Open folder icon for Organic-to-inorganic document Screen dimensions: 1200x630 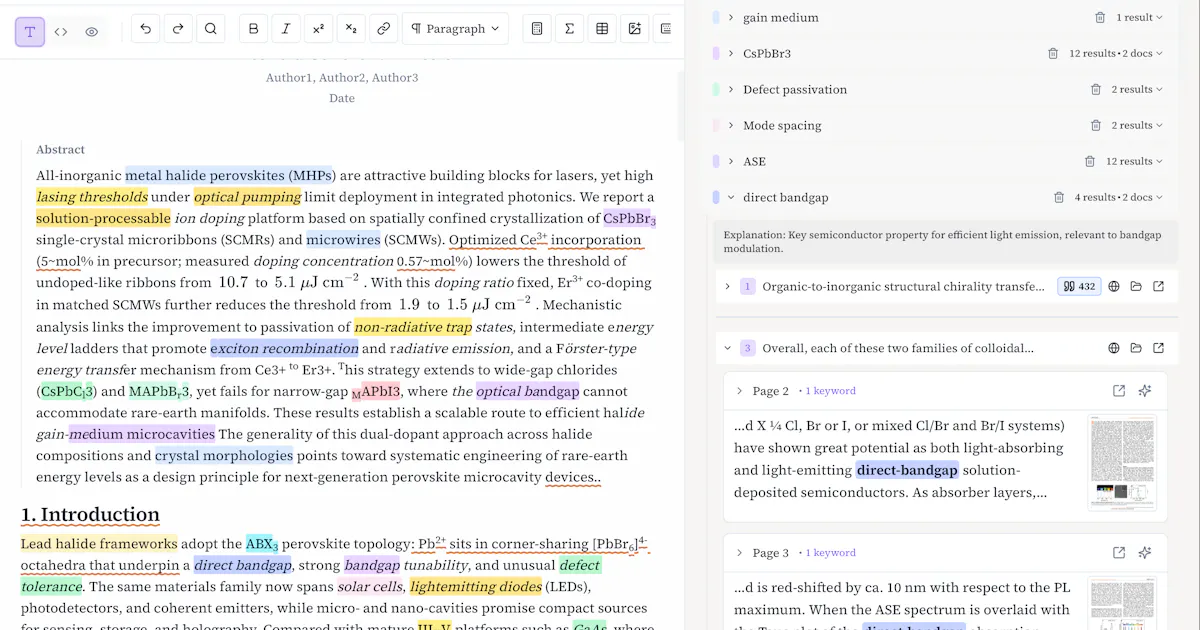pyautogui.click(x=1136, y=287)
